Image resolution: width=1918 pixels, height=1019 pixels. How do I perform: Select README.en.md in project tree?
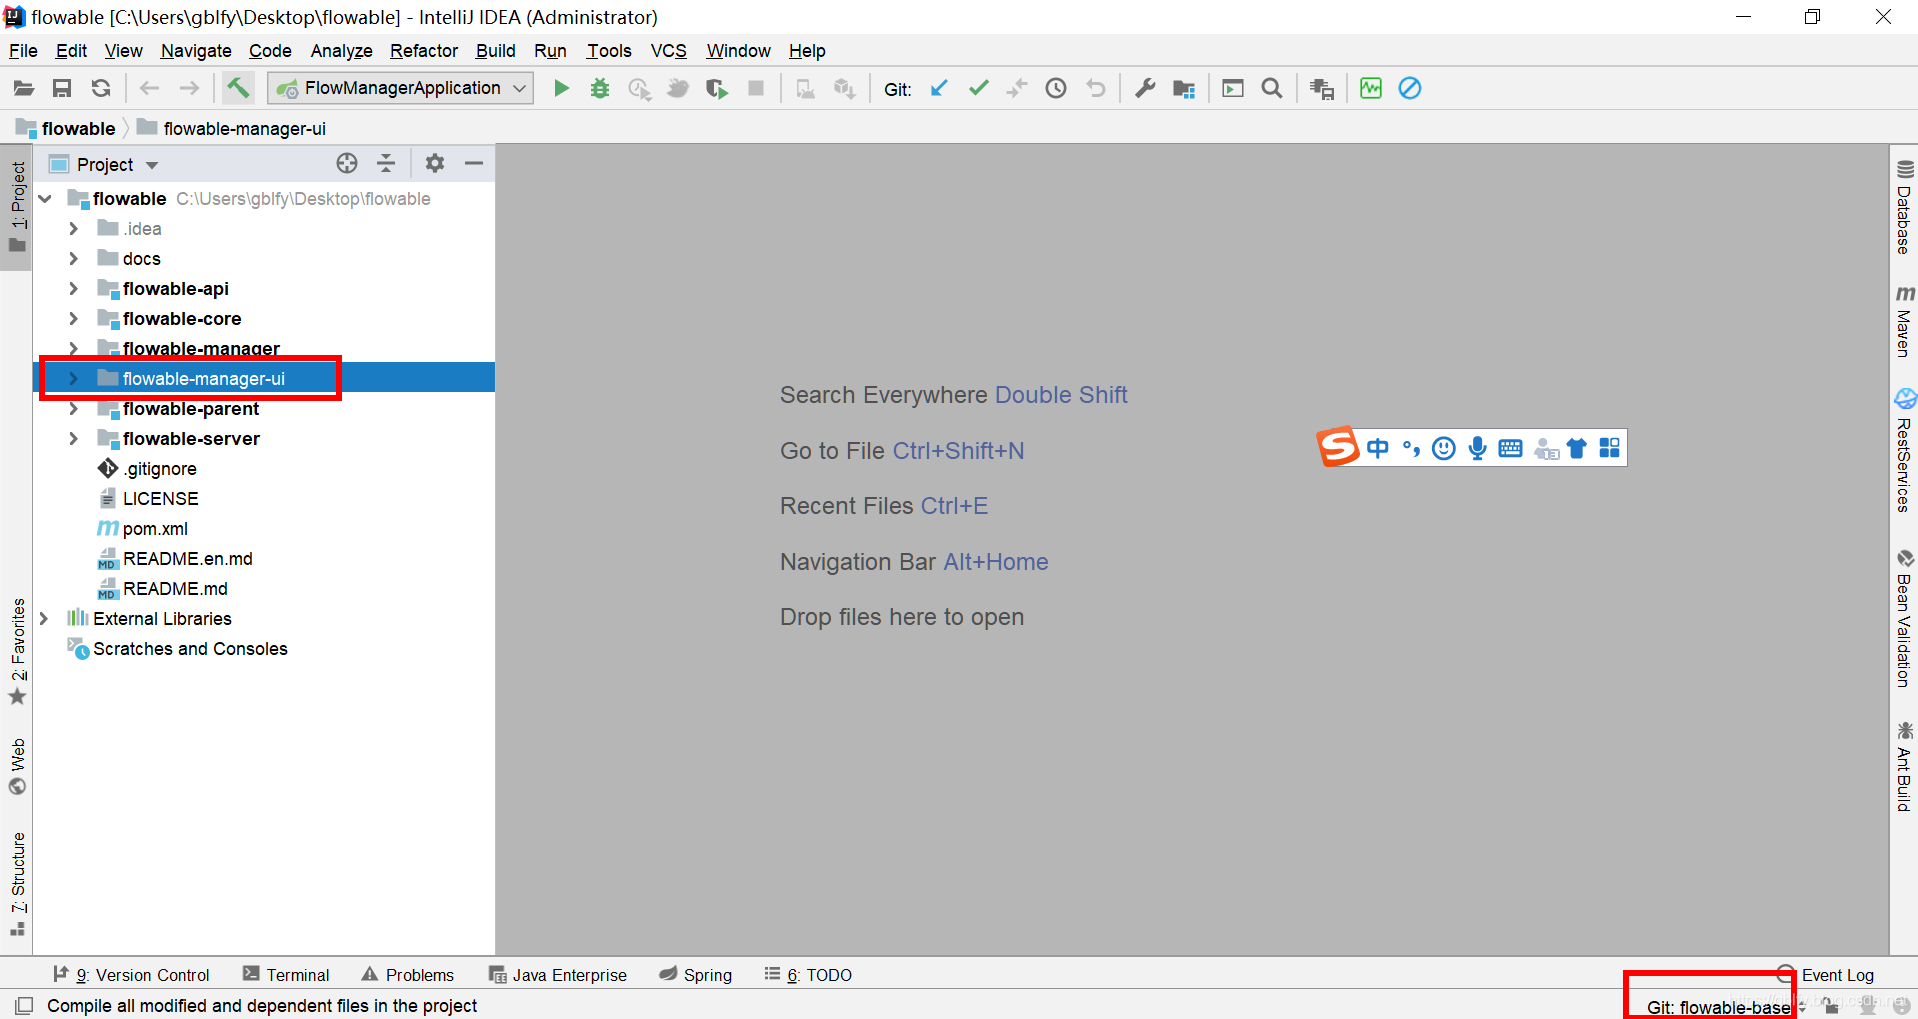tap(187, 559)
